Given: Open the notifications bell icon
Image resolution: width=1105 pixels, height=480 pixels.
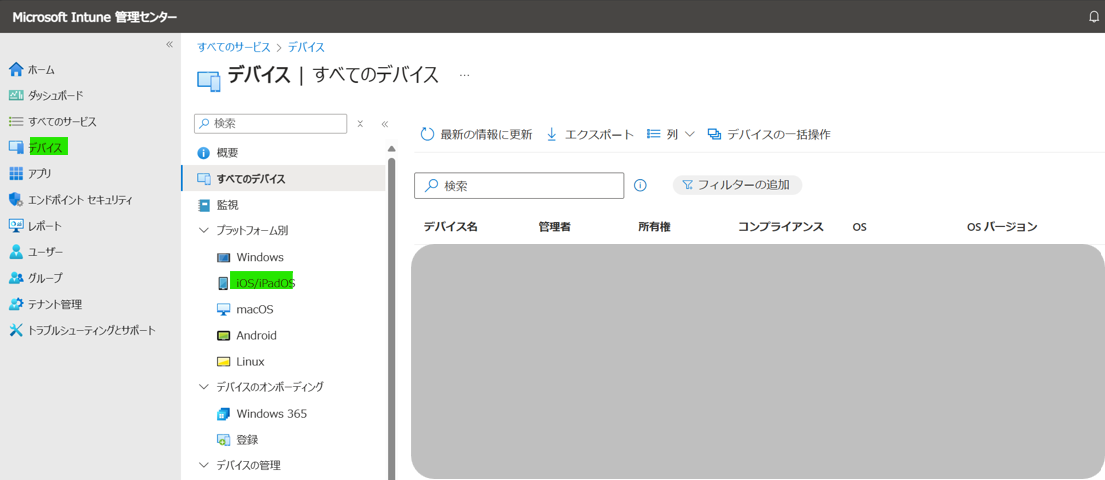Looking at the screenshot, I should coord(1094,18).
